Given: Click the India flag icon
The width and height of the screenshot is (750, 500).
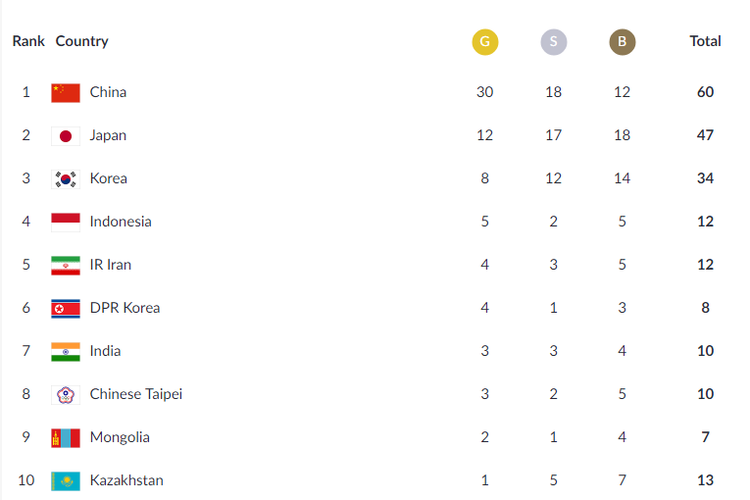Looking at the screenshot, I should click(66, 351).
